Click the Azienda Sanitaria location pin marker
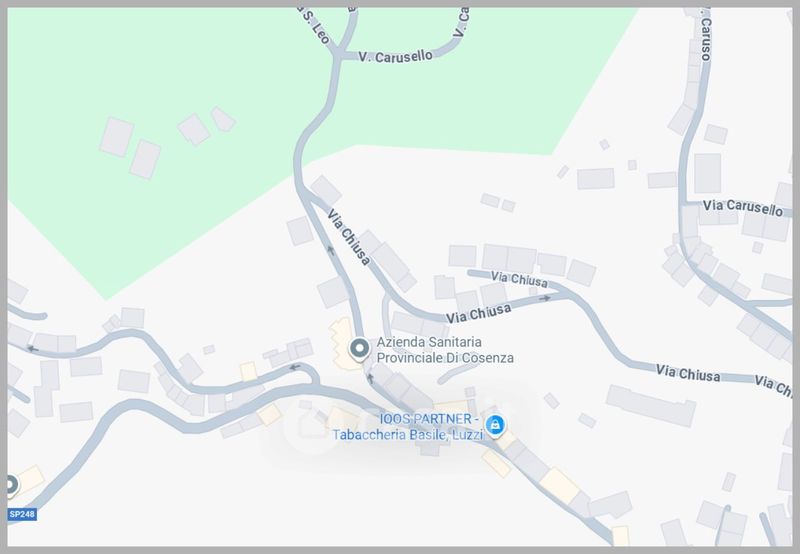The width and height of the screenshot is (800, 554). click(360, 350)
